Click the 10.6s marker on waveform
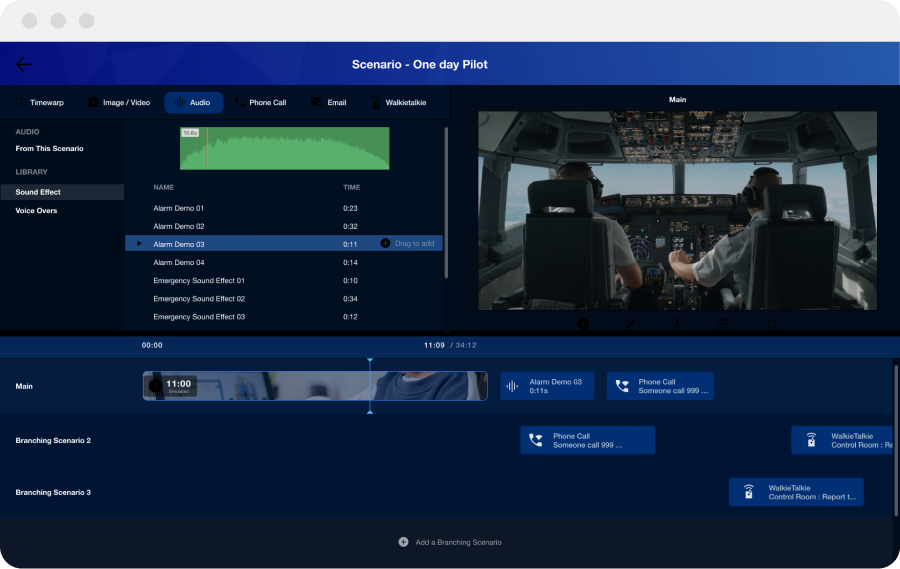 click(x=190, y=133)
